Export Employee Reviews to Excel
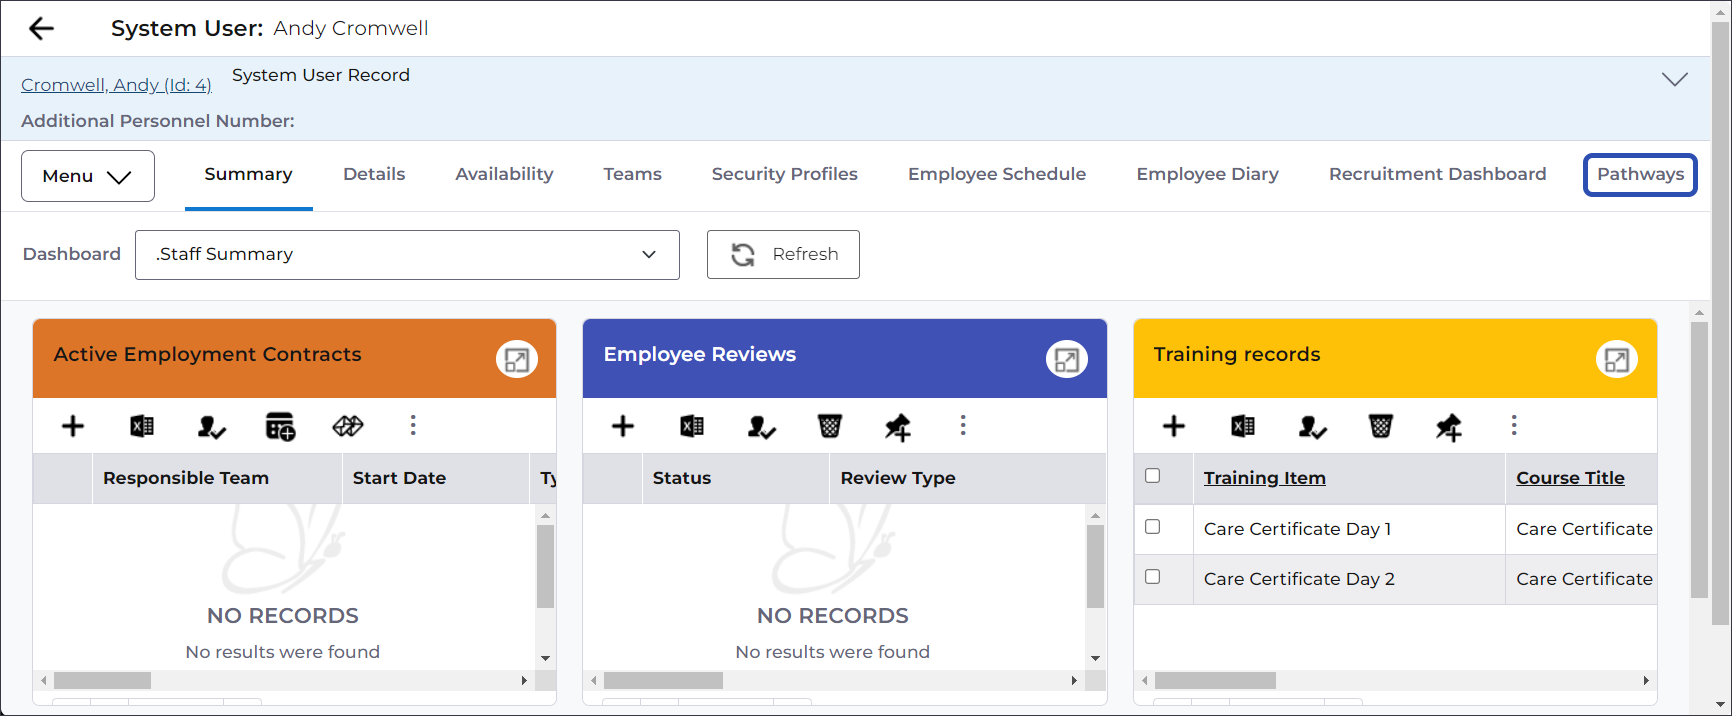The width and height of the screenshot is (1732, 716). (692, 426)
